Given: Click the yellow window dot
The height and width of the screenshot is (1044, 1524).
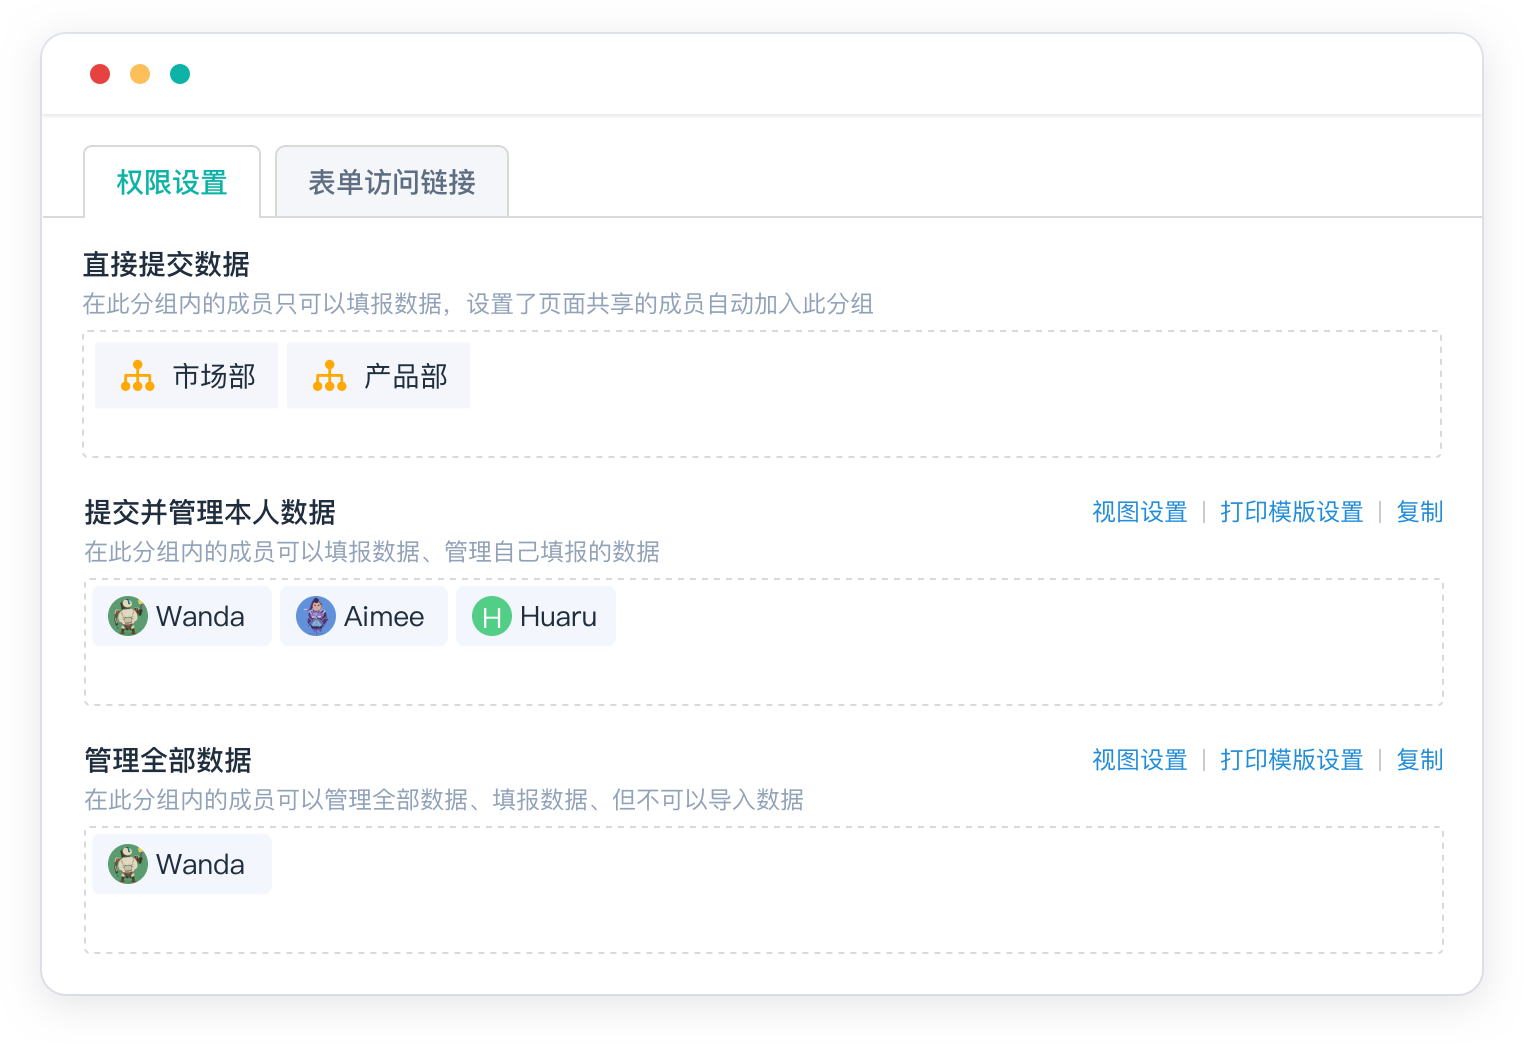Looking at the screenshot, I should (x=140, y=74).
